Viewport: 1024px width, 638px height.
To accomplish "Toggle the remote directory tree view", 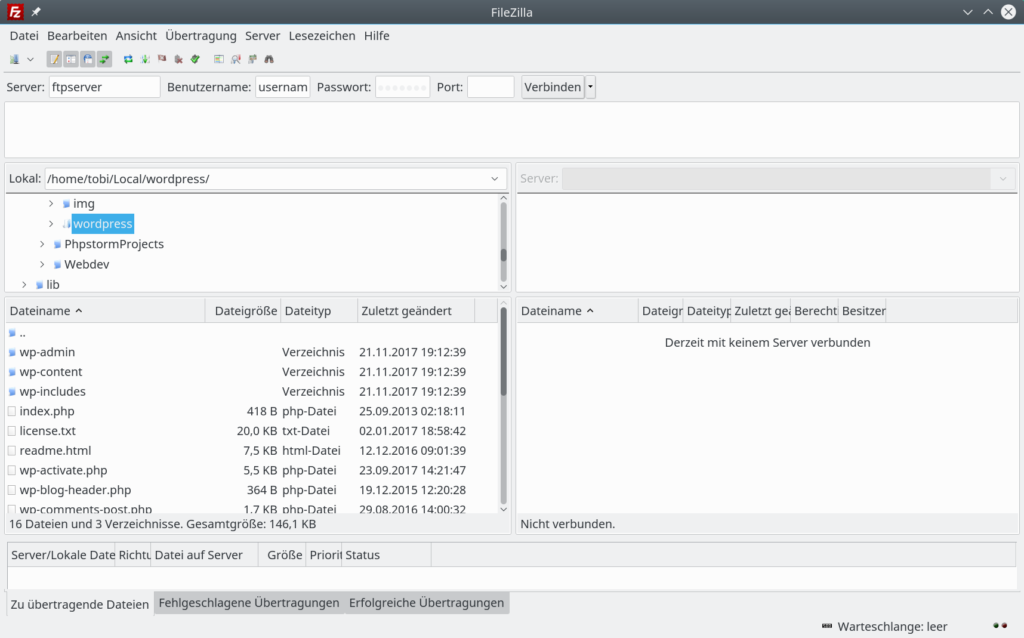I will click(x=88, y=59).
